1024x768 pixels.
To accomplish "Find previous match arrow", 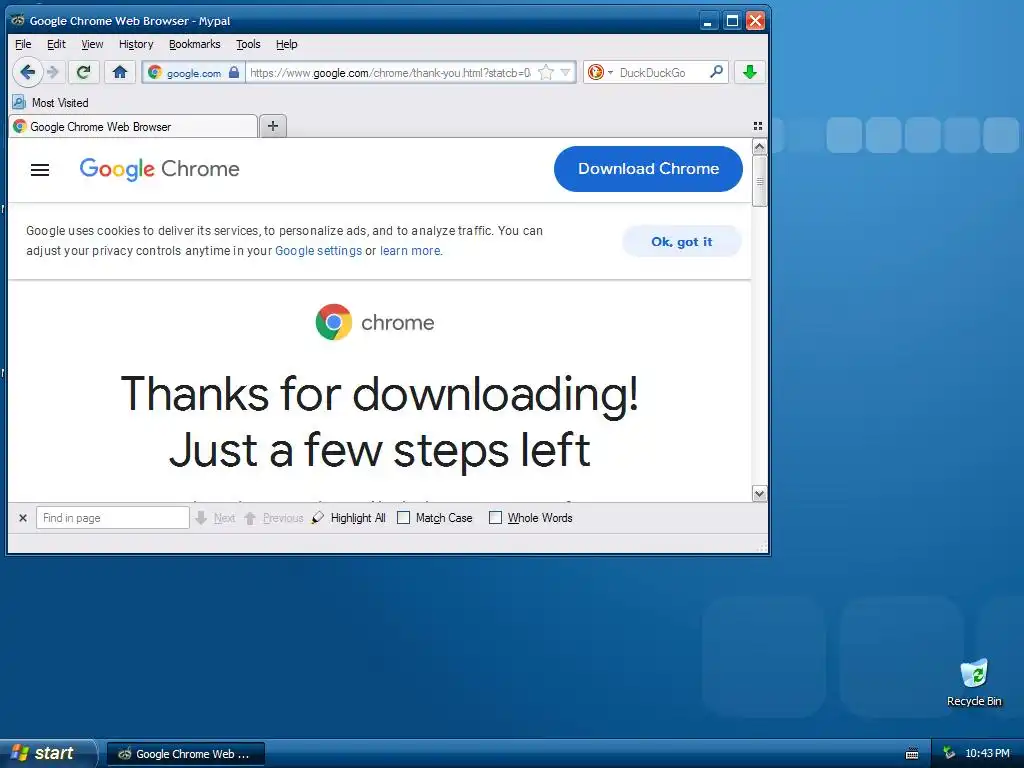I will point(274,518).
